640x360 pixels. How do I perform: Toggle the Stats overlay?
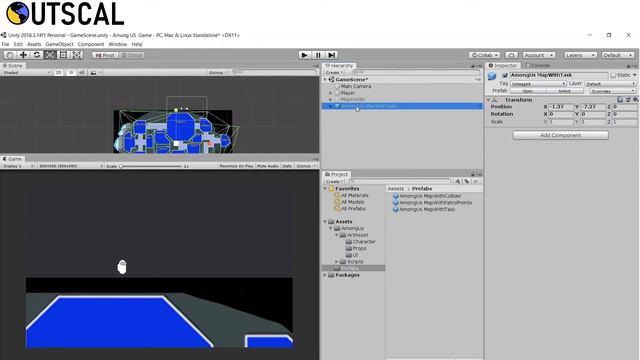coord(287,166)
